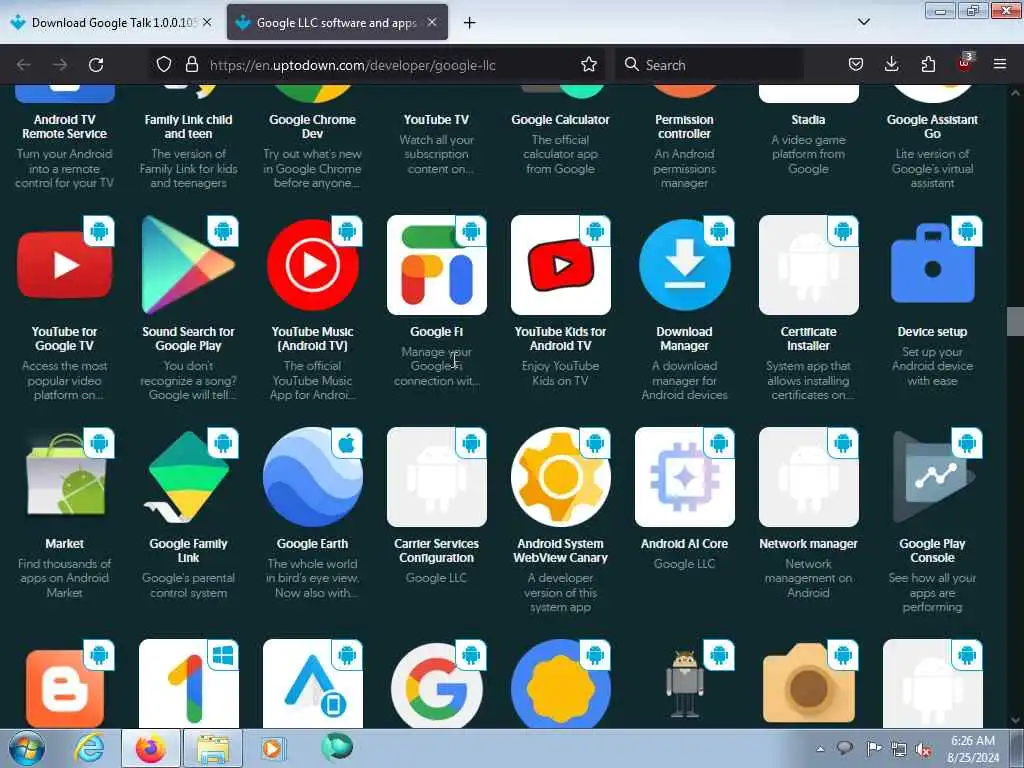Select the Google LLC software tab
The width and height of the screenshot is (1024, 768).
(336, 23)
